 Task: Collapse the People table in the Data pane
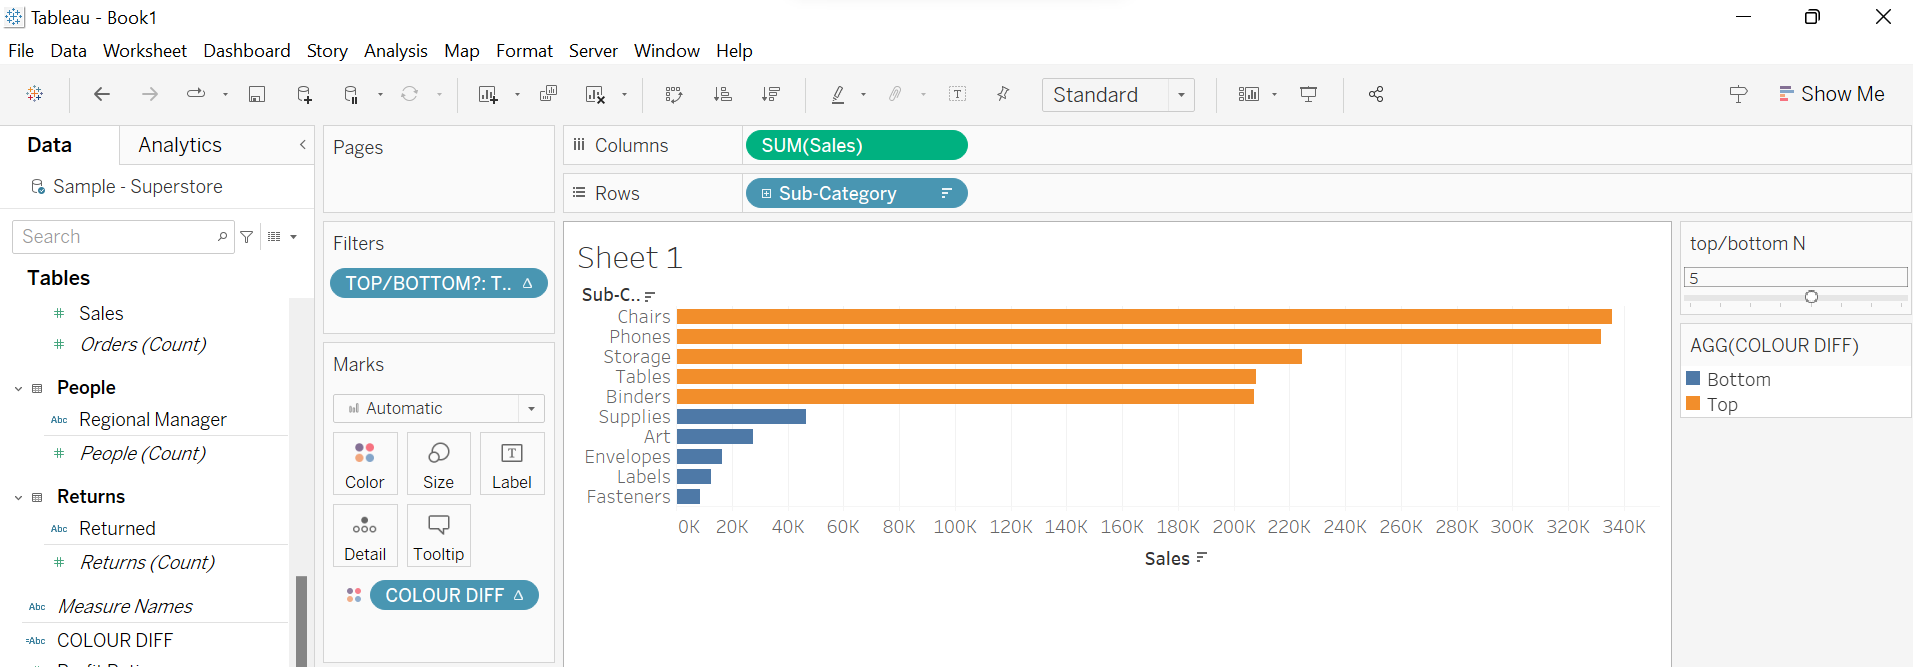coord(18,388)
